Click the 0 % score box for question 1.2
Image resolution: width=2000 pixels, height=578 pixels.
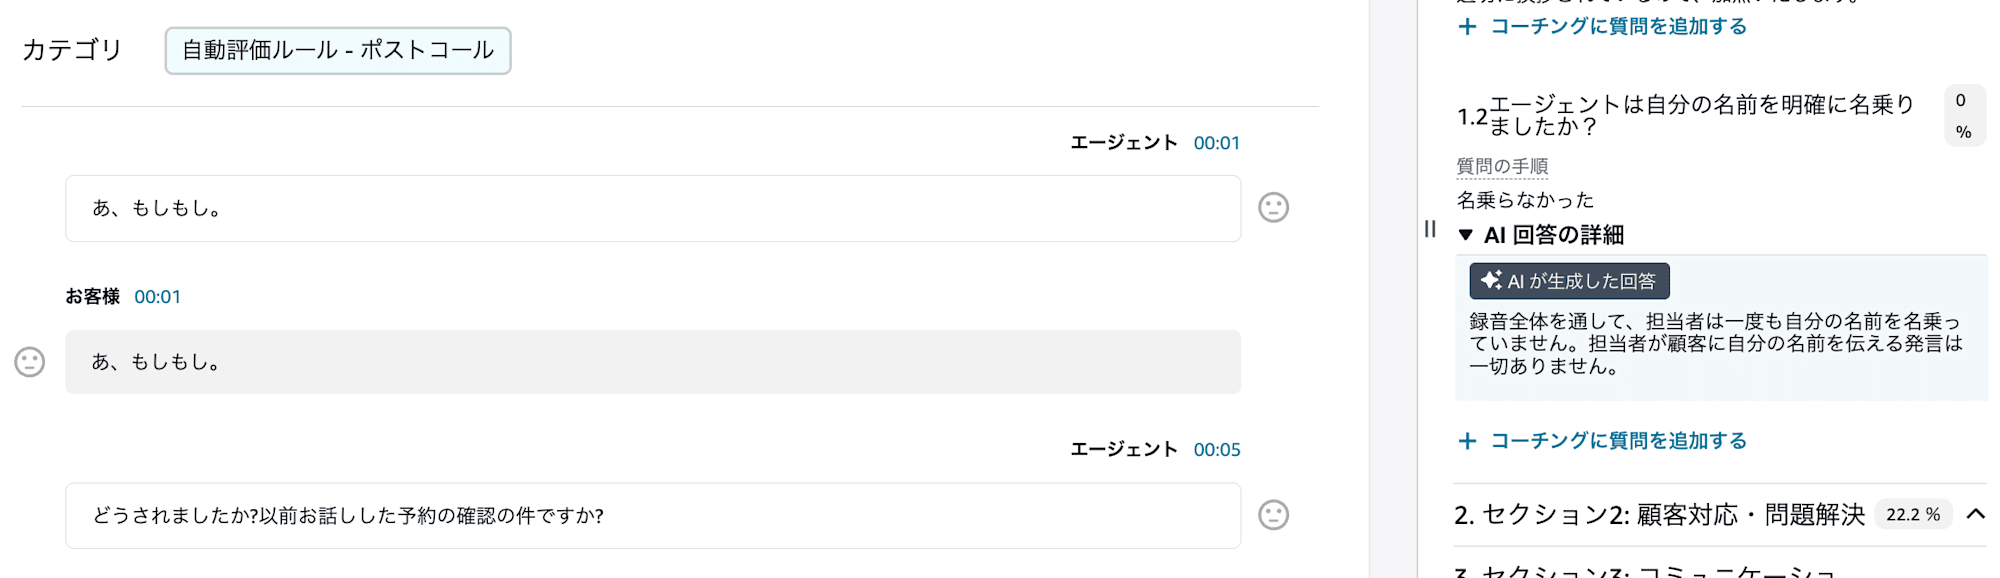[x=1963, y=115]
